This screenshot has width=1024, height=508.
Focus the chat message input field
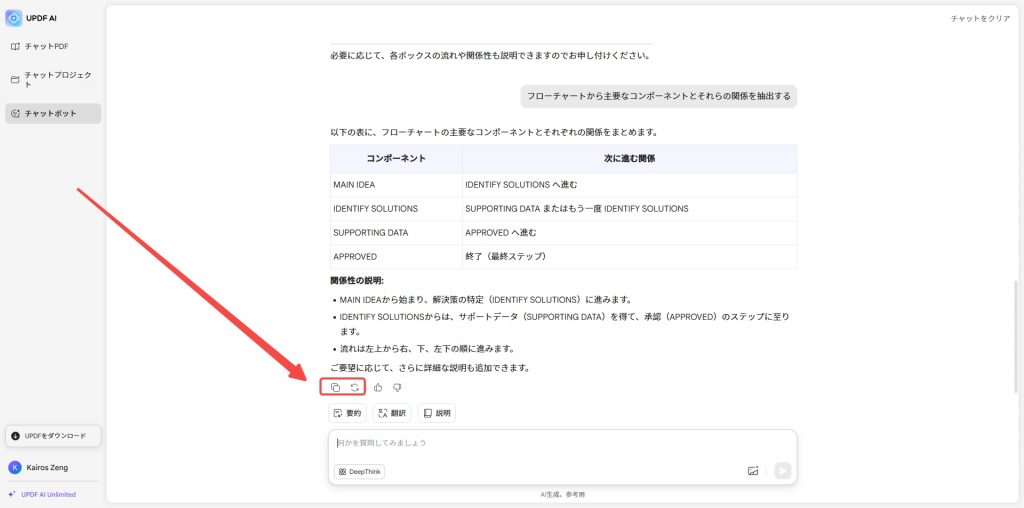(x=562, y=443)
